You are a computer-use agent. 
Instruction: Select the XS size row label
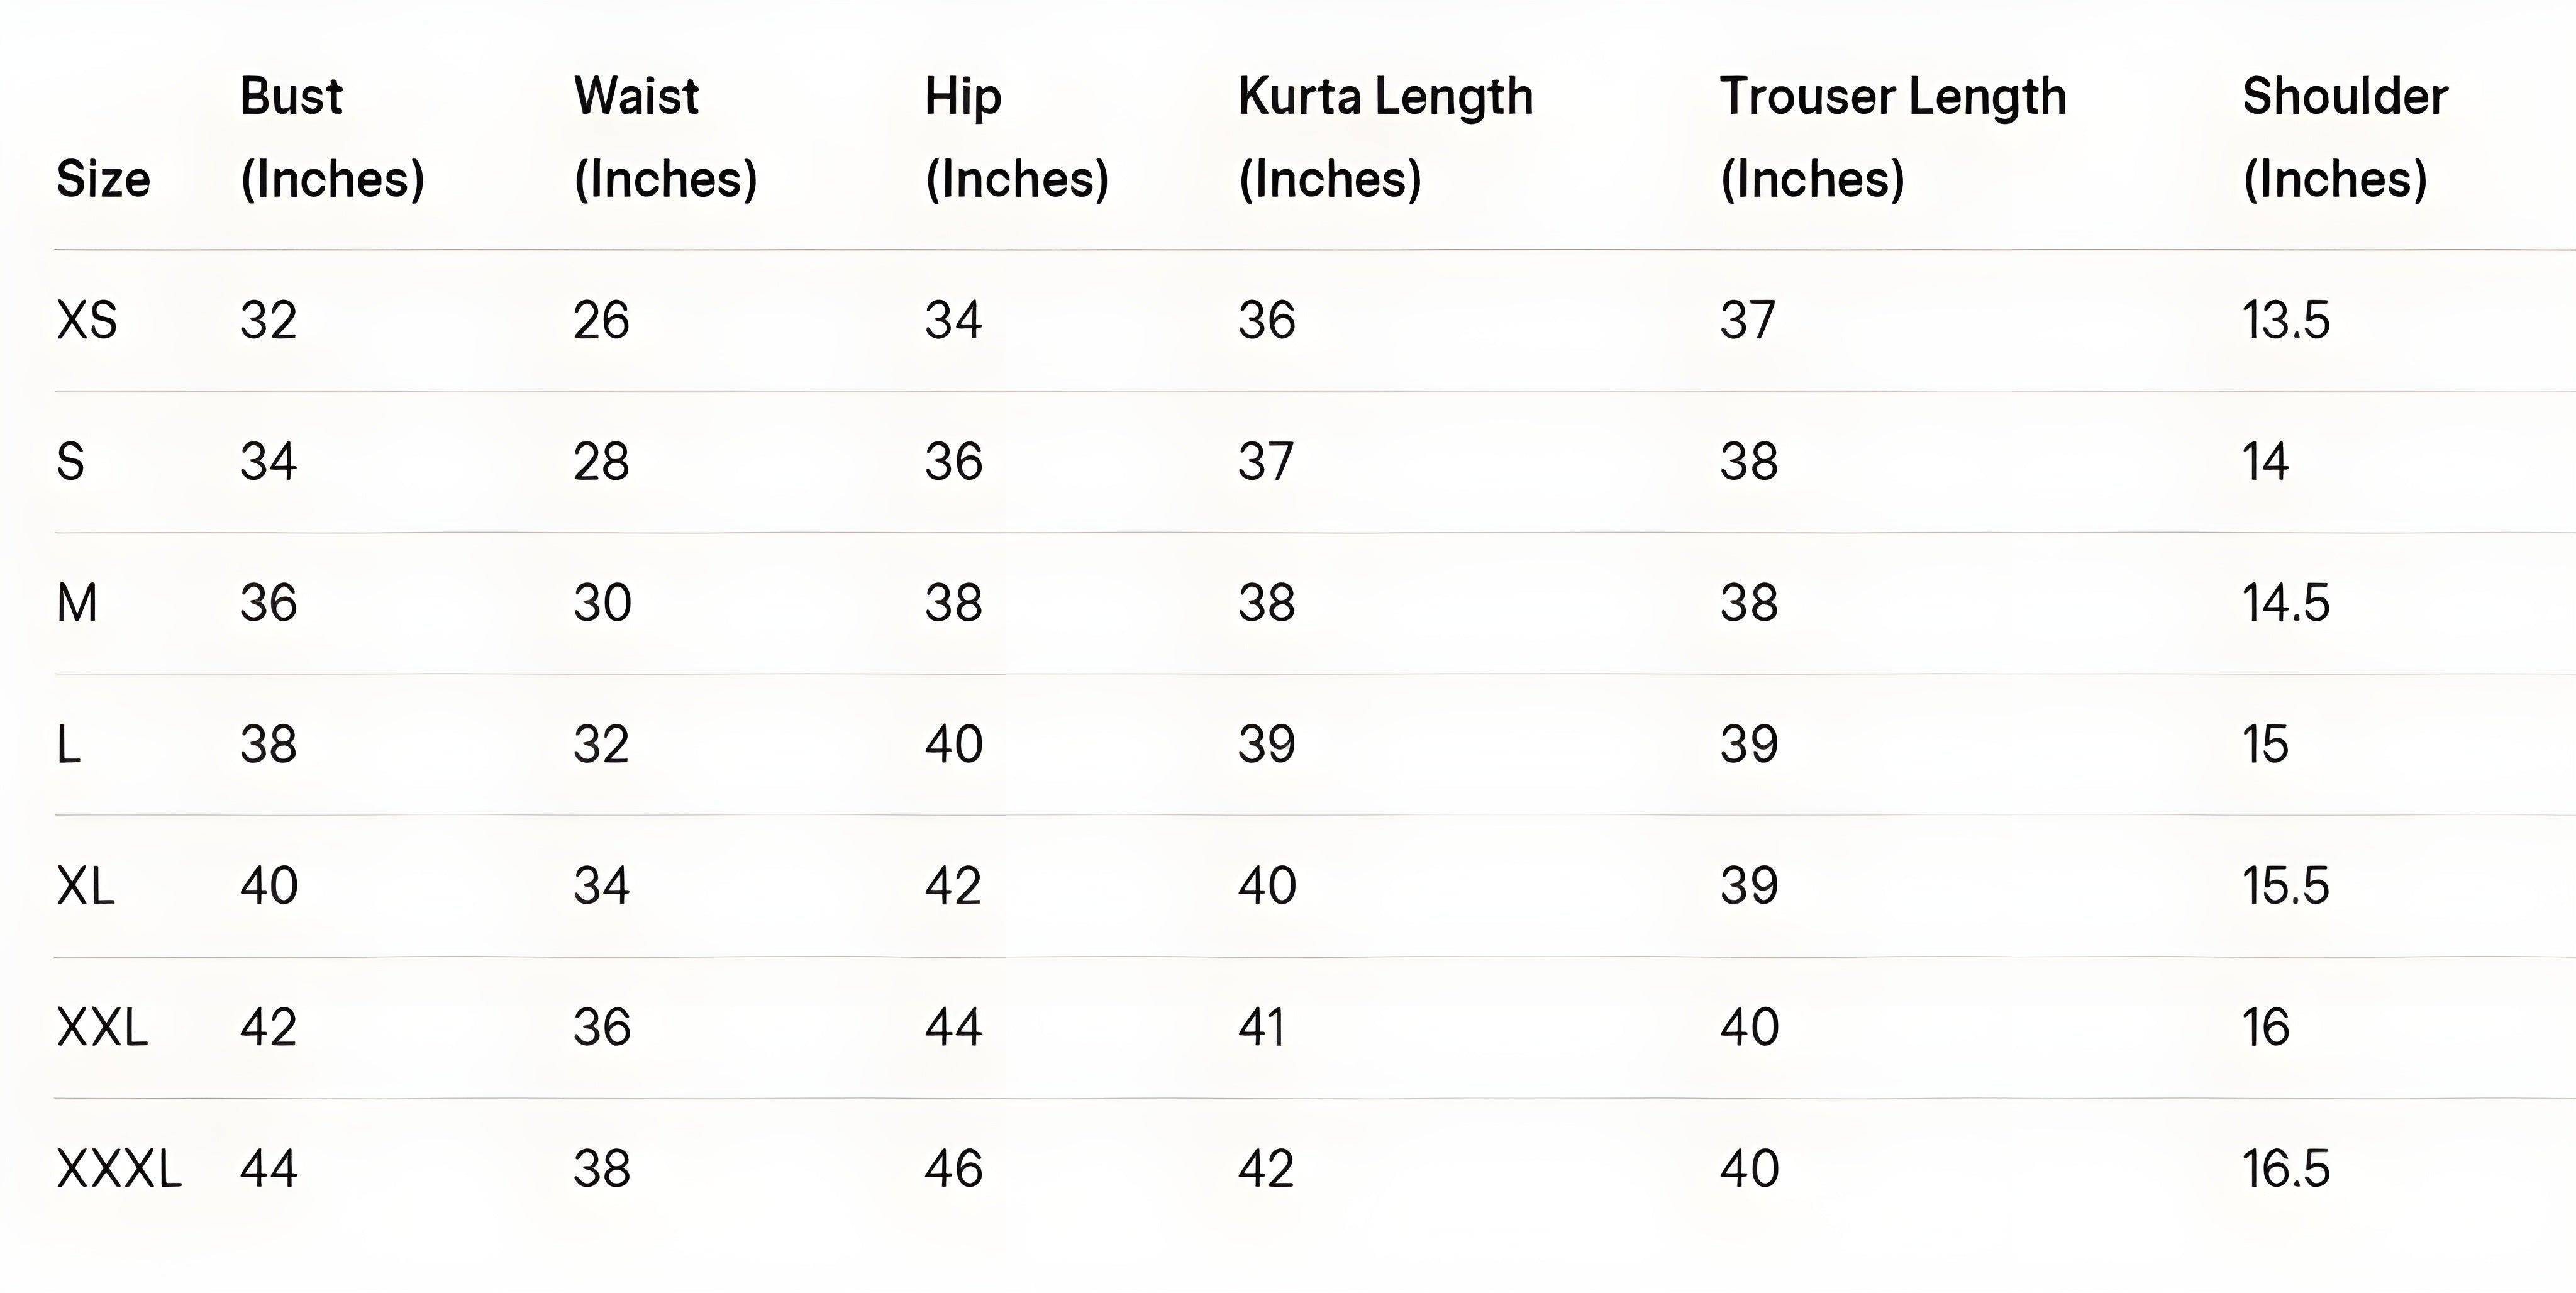point(87,321)
